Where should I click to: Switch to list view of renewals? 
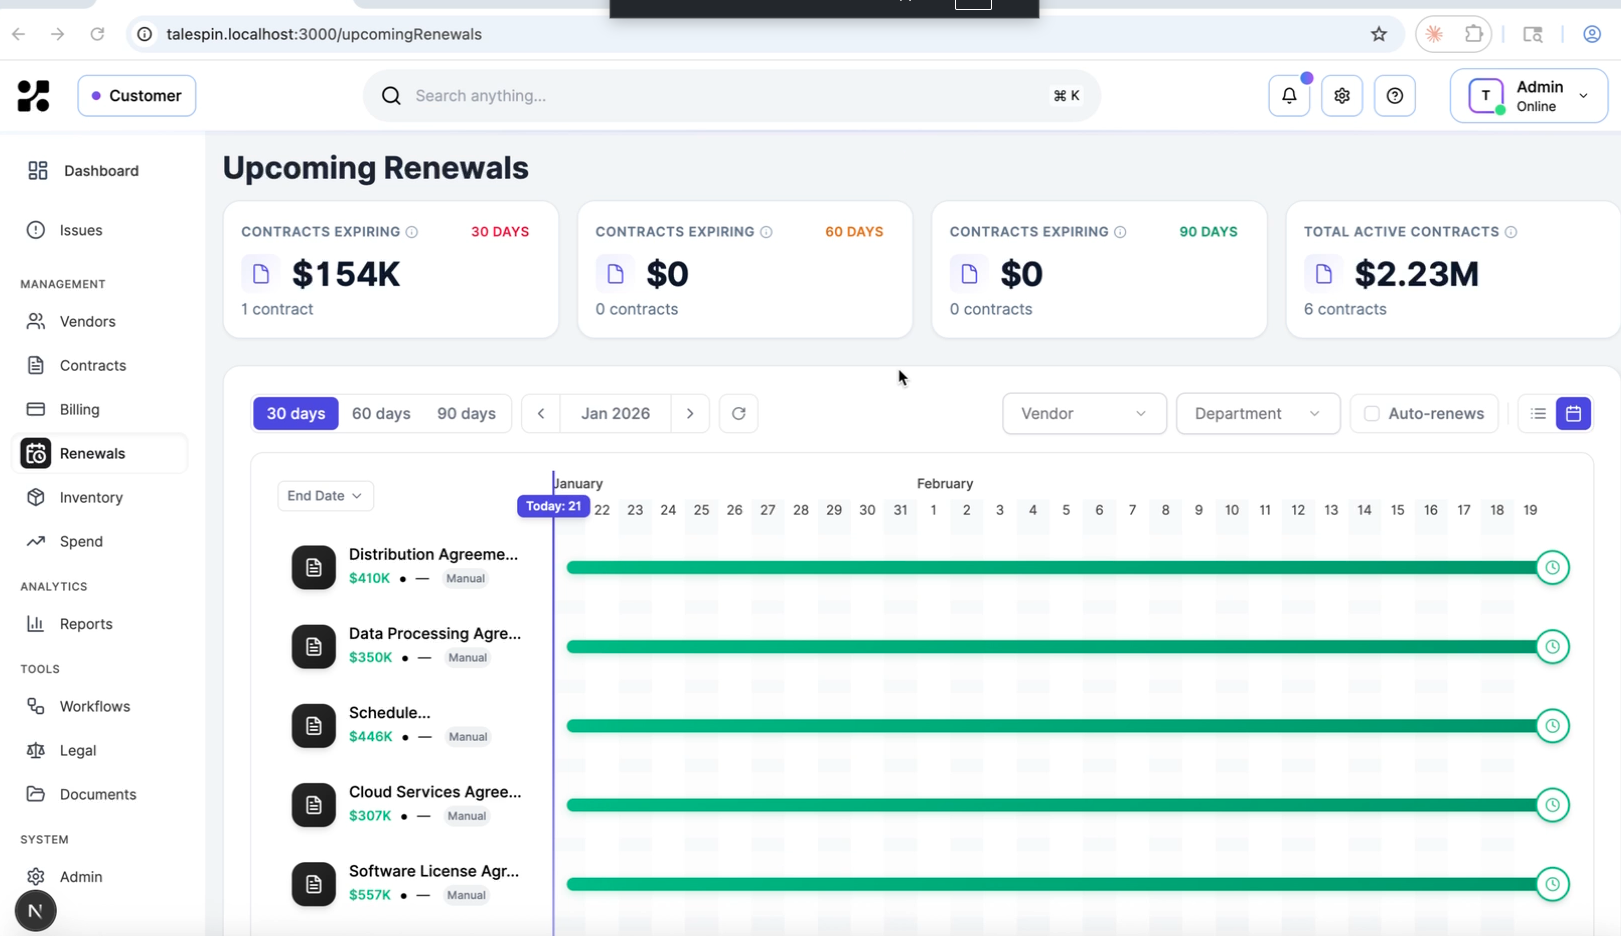click(1538, 413)
